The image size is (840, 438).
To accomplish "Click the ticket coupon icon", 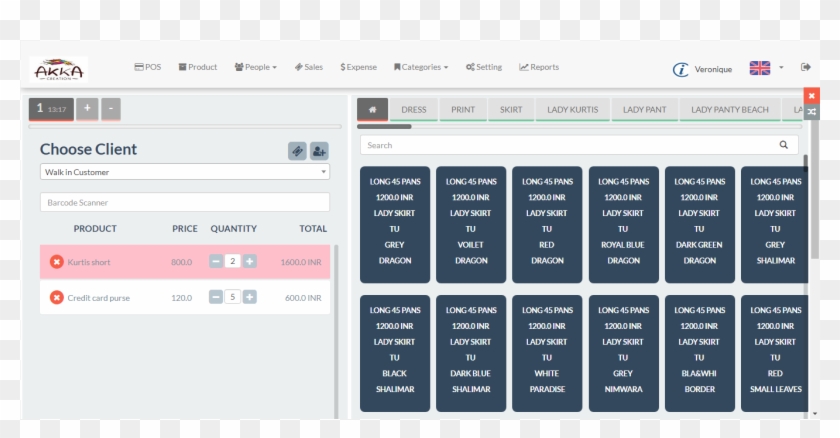I will 297,151.
